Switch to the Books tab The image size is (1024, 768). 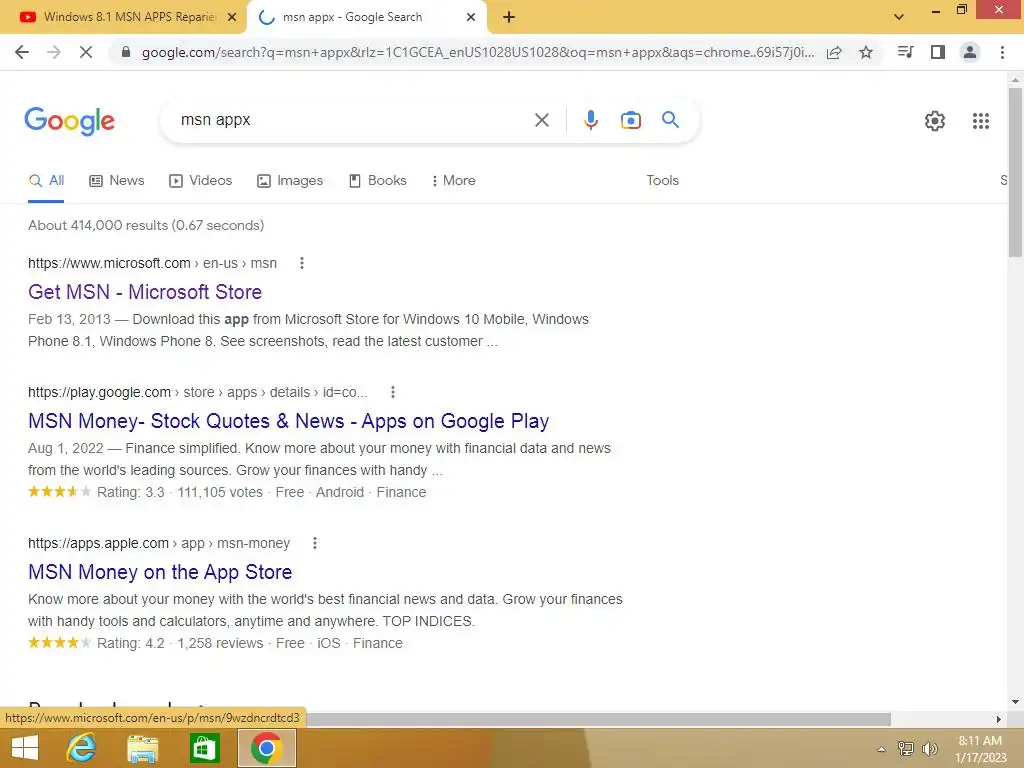click(x=377, y=181)
